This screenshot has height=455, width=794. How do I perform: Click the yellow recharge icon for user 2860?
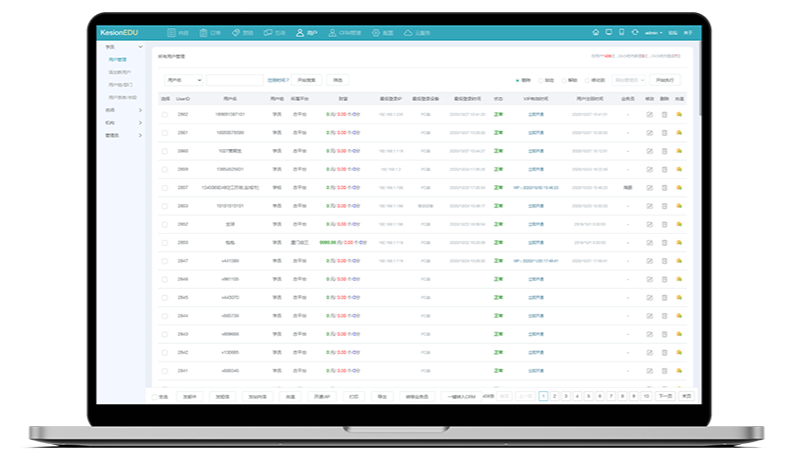[x=679, y=151]
